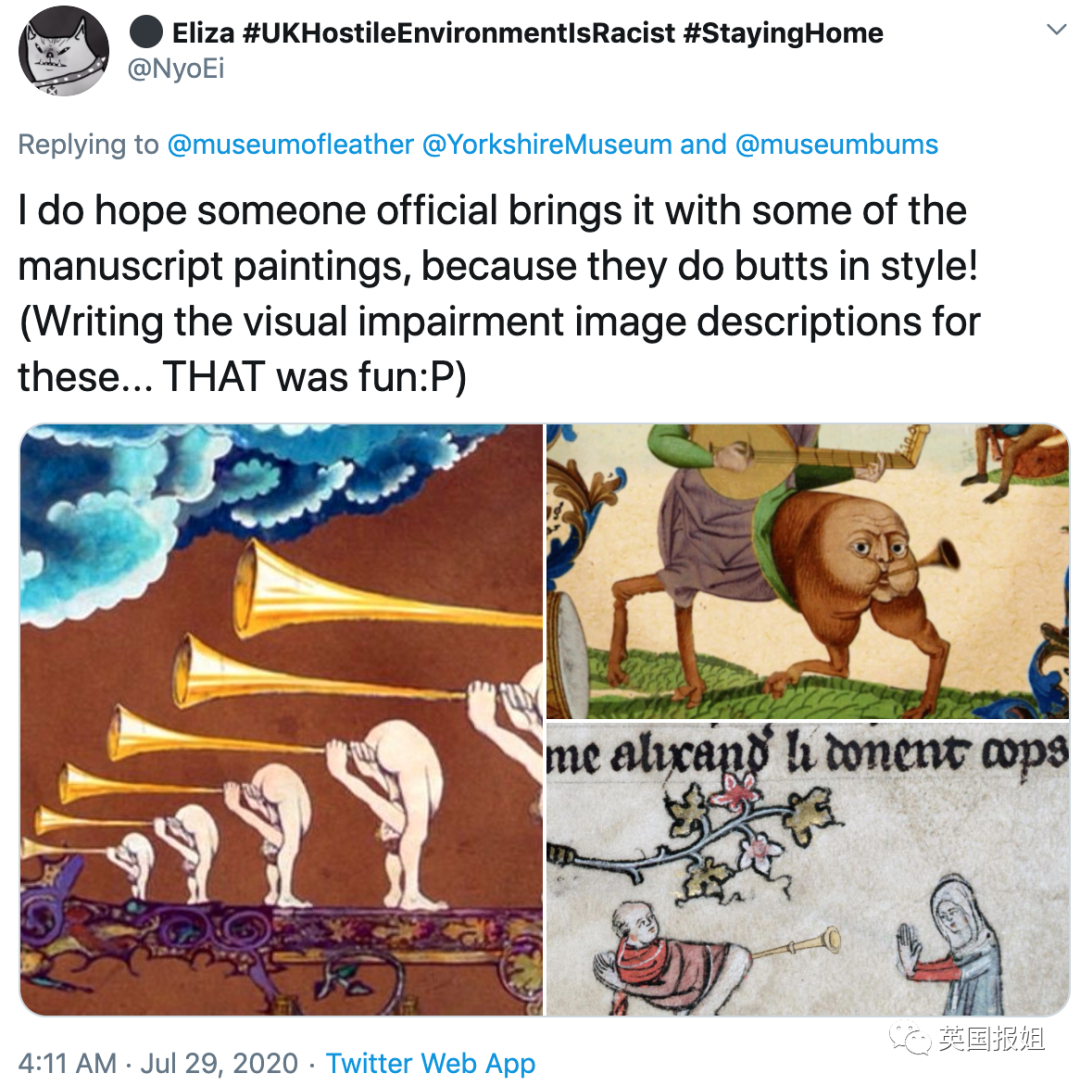1080x1086 pixels.
Task: Open the @museumofleather mention
Action: click(290, 145)
